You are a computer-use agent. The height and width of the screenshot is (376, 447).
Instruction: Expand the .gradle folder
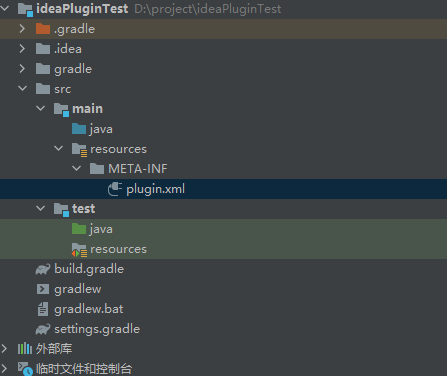tap(22, 29)
